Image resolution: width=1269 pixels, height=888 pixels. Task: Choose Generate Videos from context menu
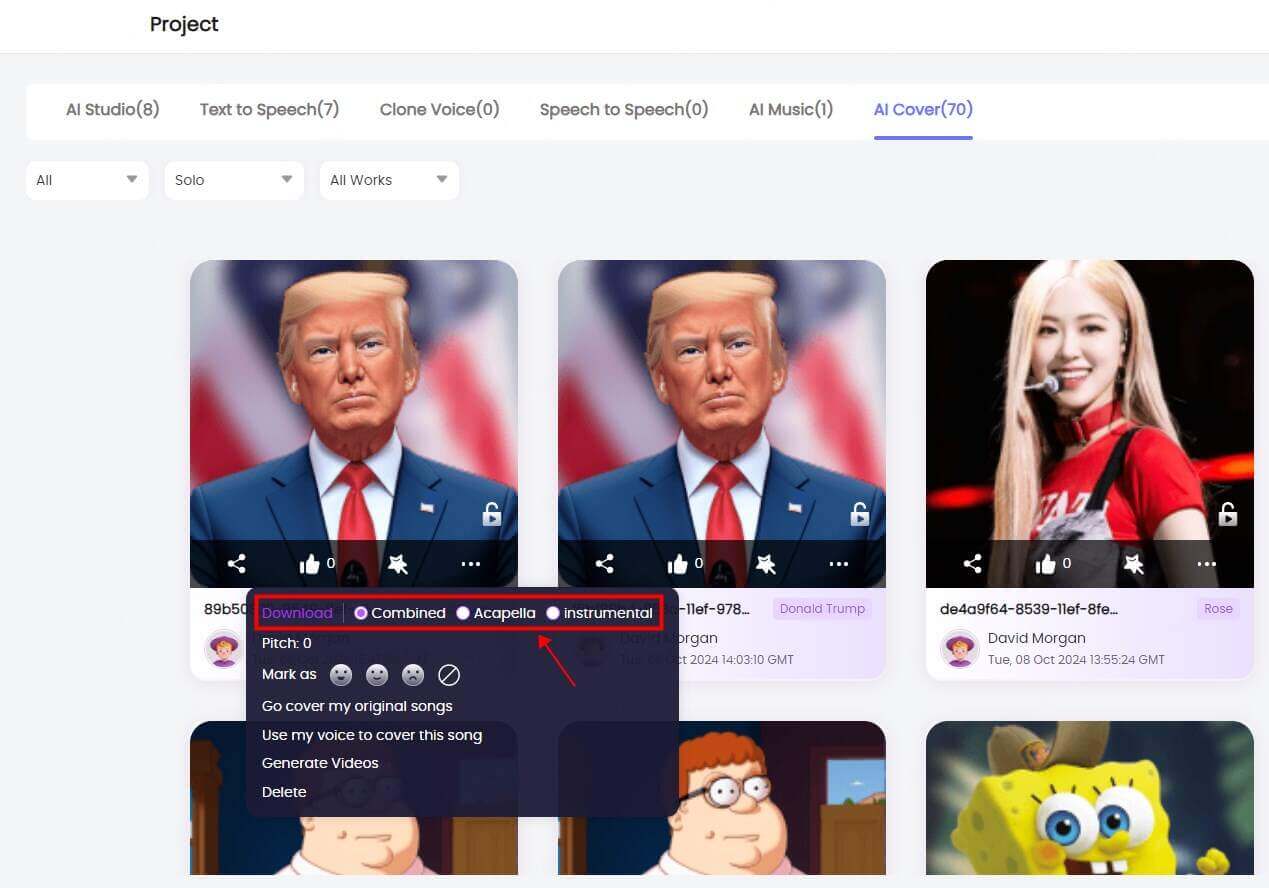click(320, 763)
